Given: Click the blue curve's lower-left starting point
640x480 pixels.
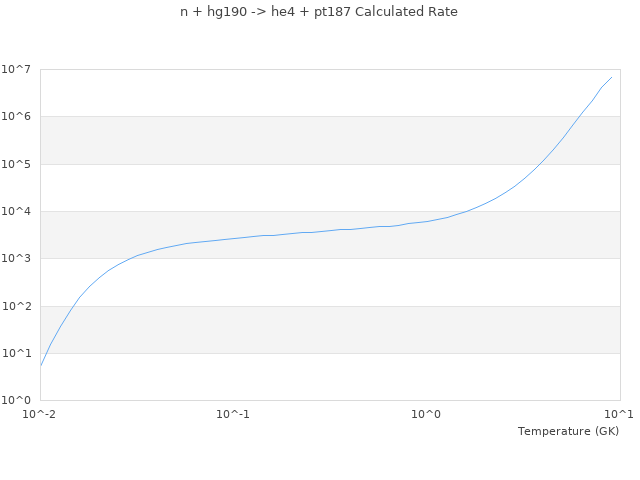Looking at the screenshot, I should pyautogui.click(x=41, y=365).
